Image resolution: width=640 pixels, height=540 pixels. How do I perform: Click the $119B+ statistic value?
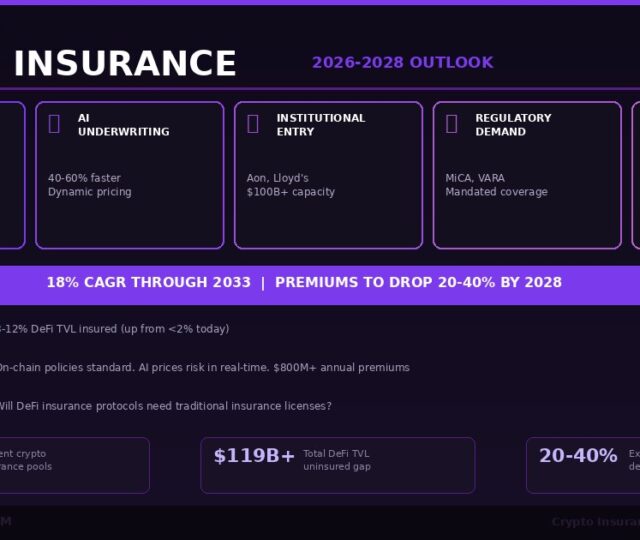(x=254, y=456)
